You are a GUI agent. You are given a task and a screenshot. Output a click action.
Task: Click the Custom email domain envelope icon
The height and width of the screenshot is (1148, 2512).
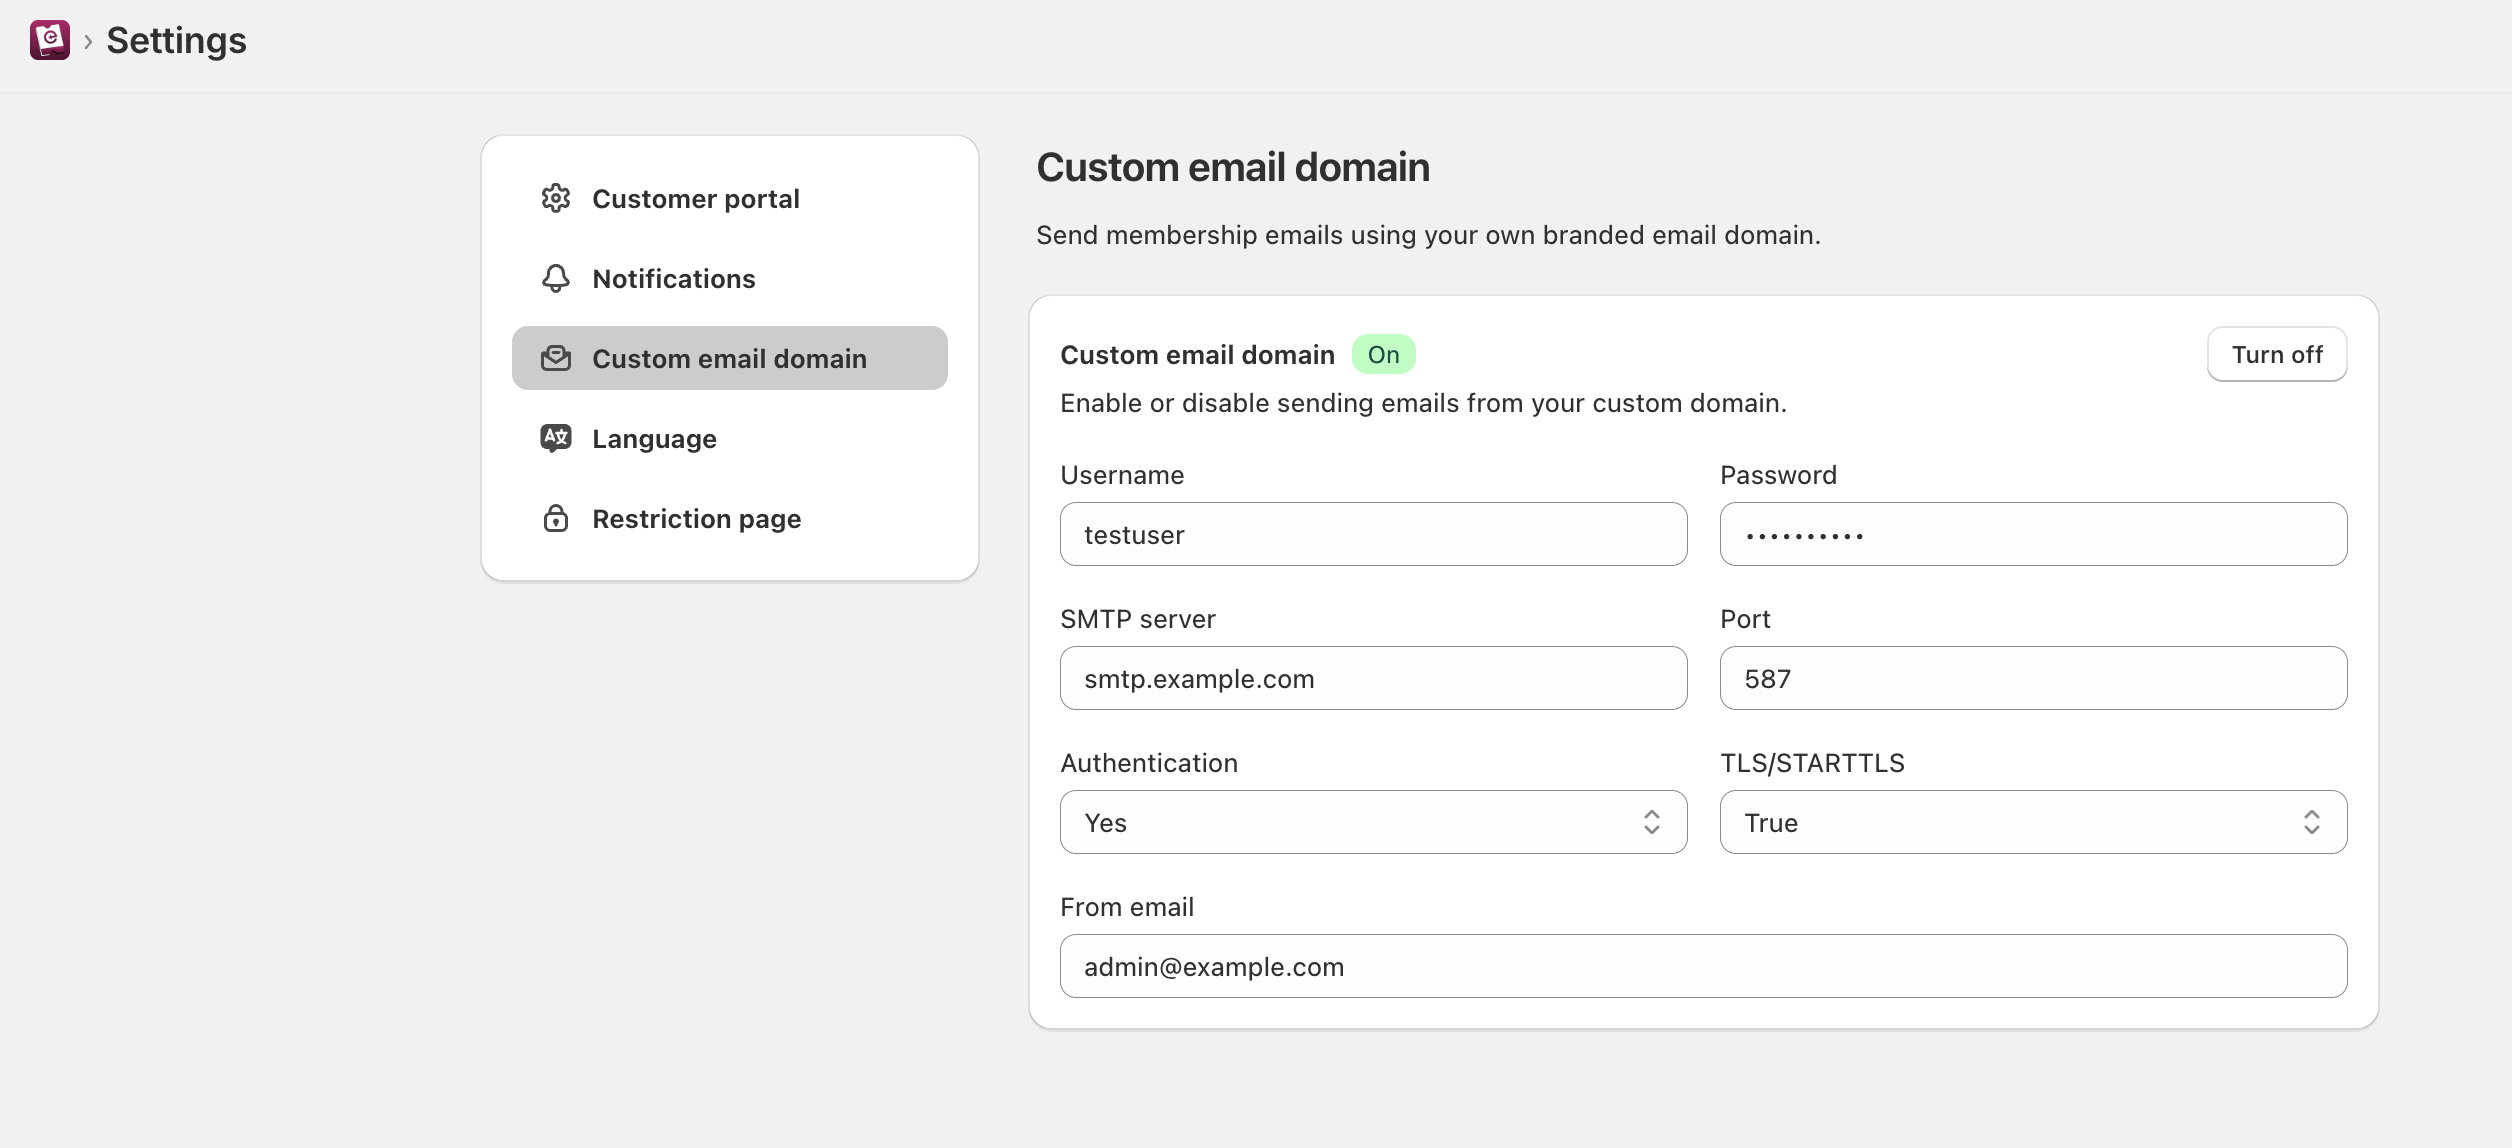556,358
